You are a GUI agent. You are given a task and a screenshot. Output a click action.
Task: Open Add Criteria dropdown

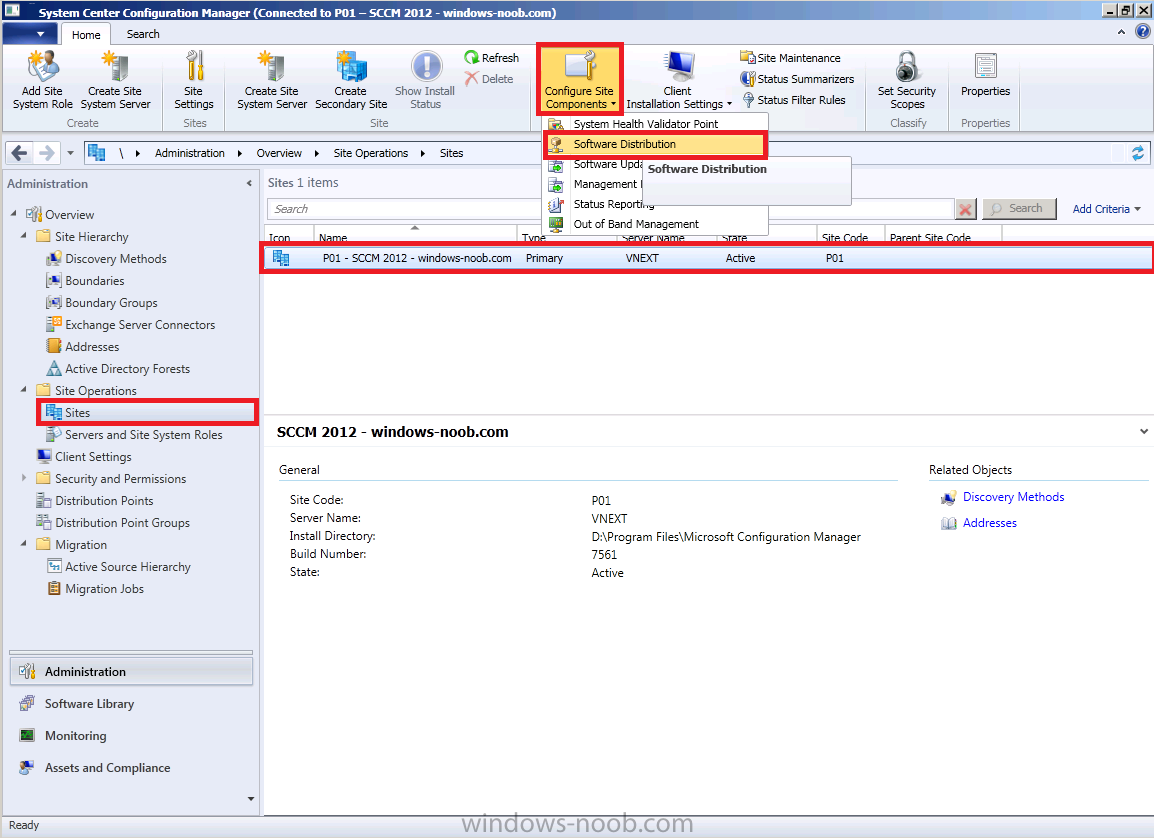click(1106, 209)
